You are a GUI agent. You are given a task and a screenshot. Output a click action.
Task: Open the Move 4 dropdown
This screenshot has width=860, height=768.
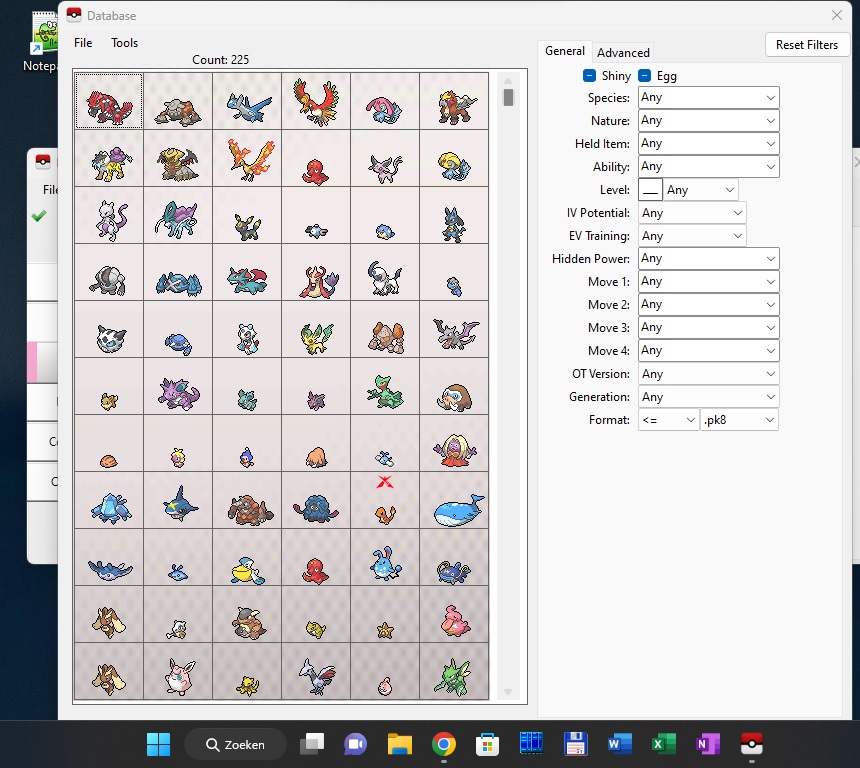pos(708,351)
